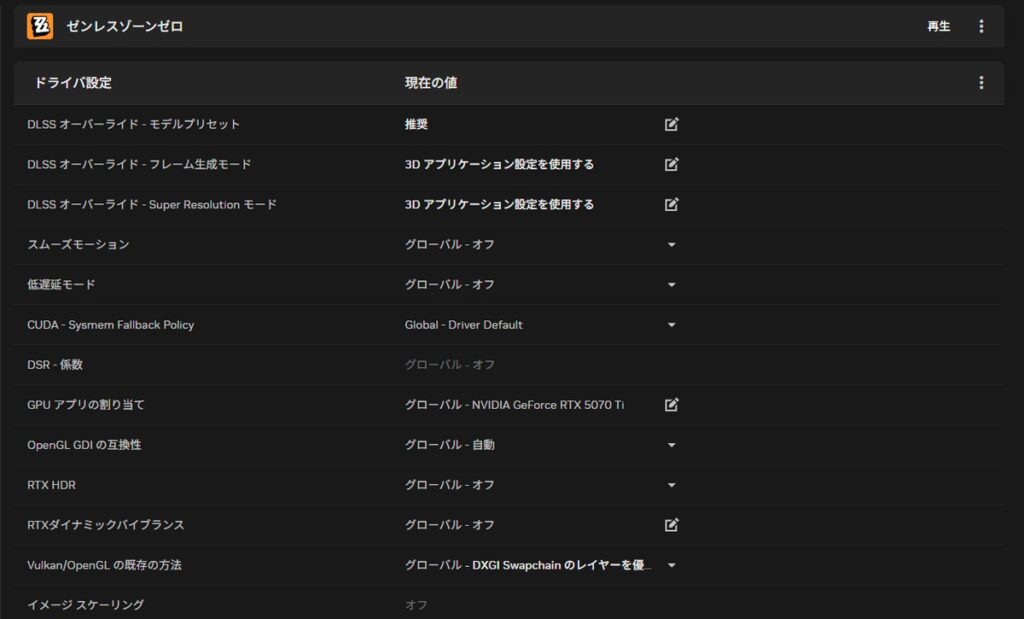
Task: Click the グローバル - 自動 value
Action: 450,445
